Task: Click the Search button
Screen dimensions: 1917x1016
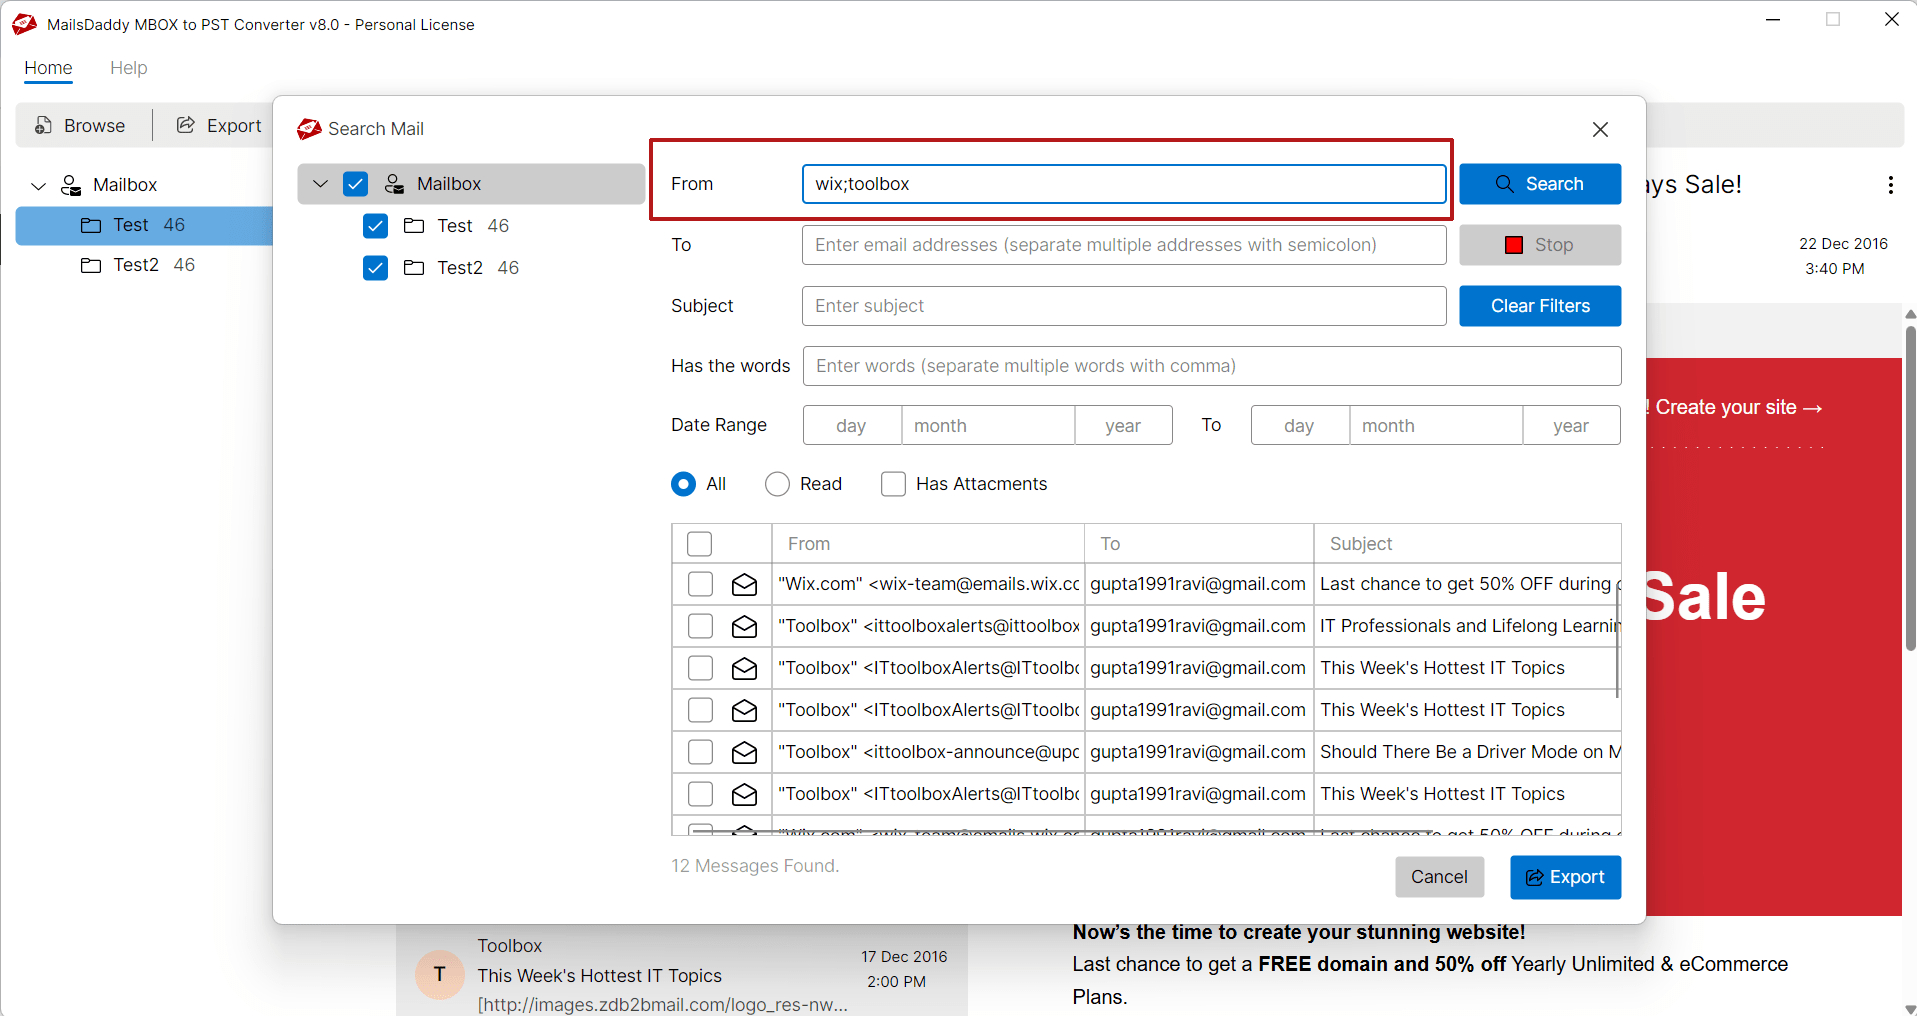Action: [x=1540, y=184]
